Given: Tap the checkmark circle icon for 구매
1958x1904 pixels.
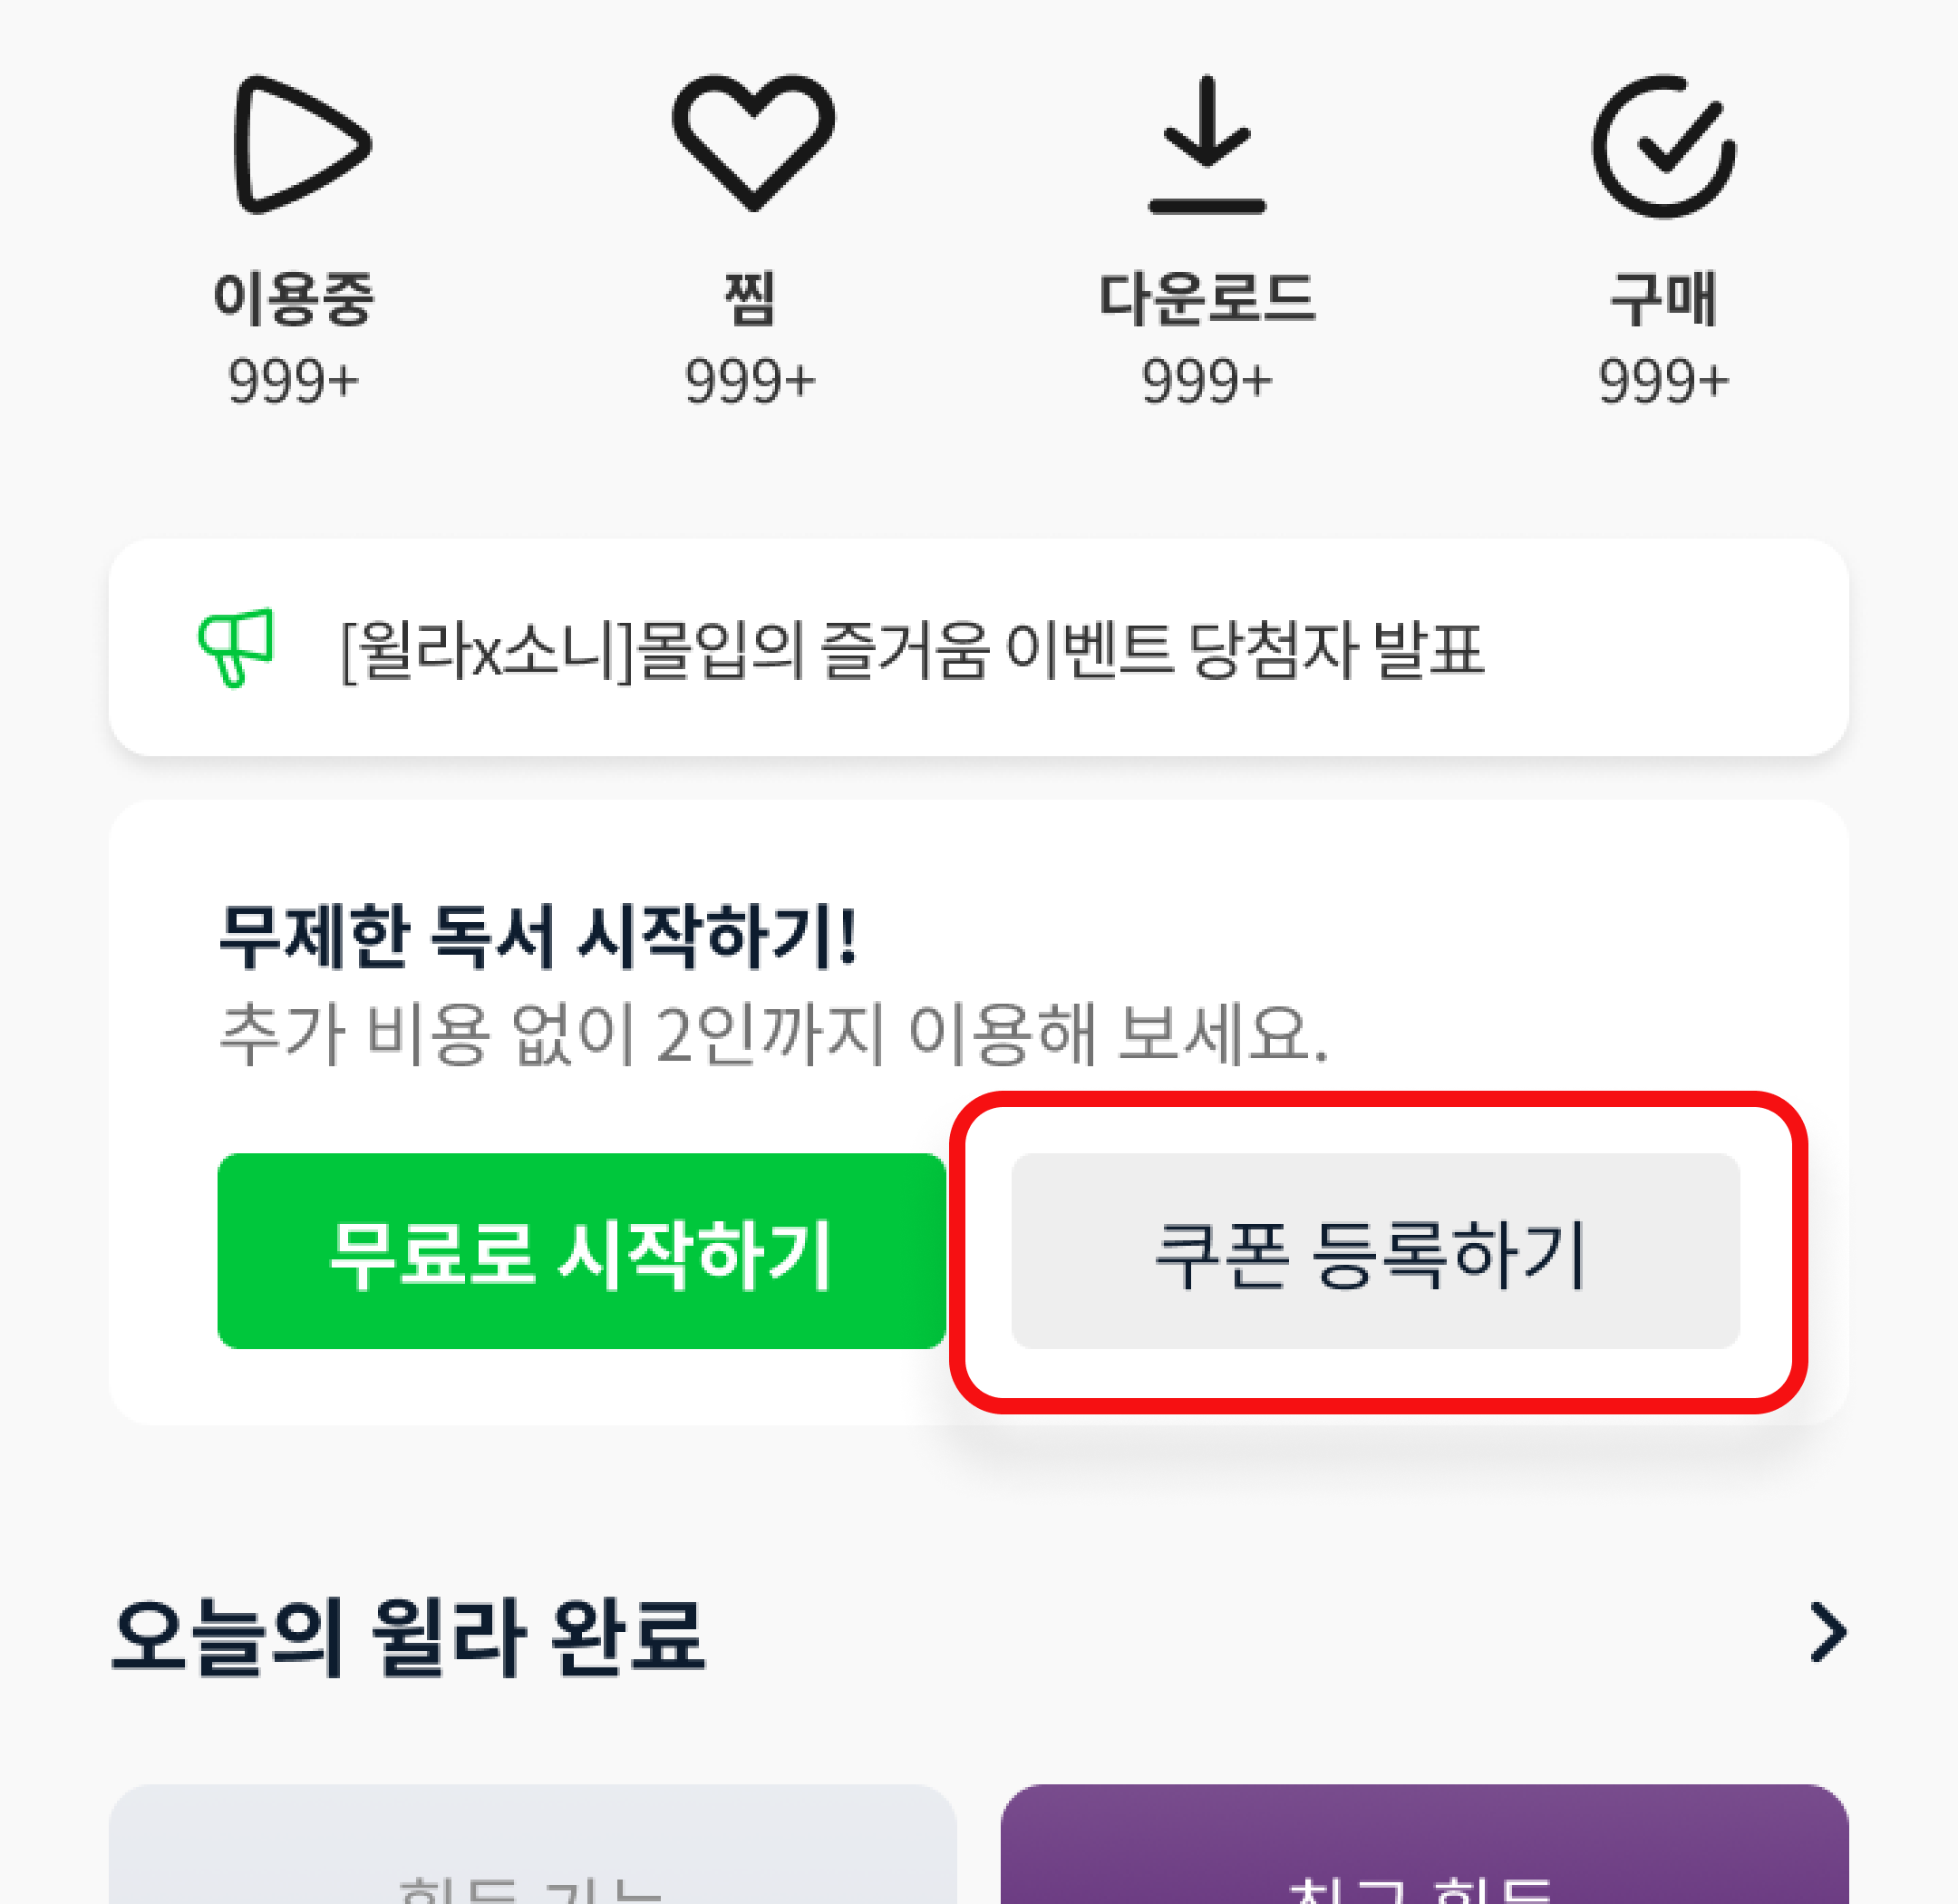Looking at the screenshot, I should pyautogui.click(x=1664, y=146).
